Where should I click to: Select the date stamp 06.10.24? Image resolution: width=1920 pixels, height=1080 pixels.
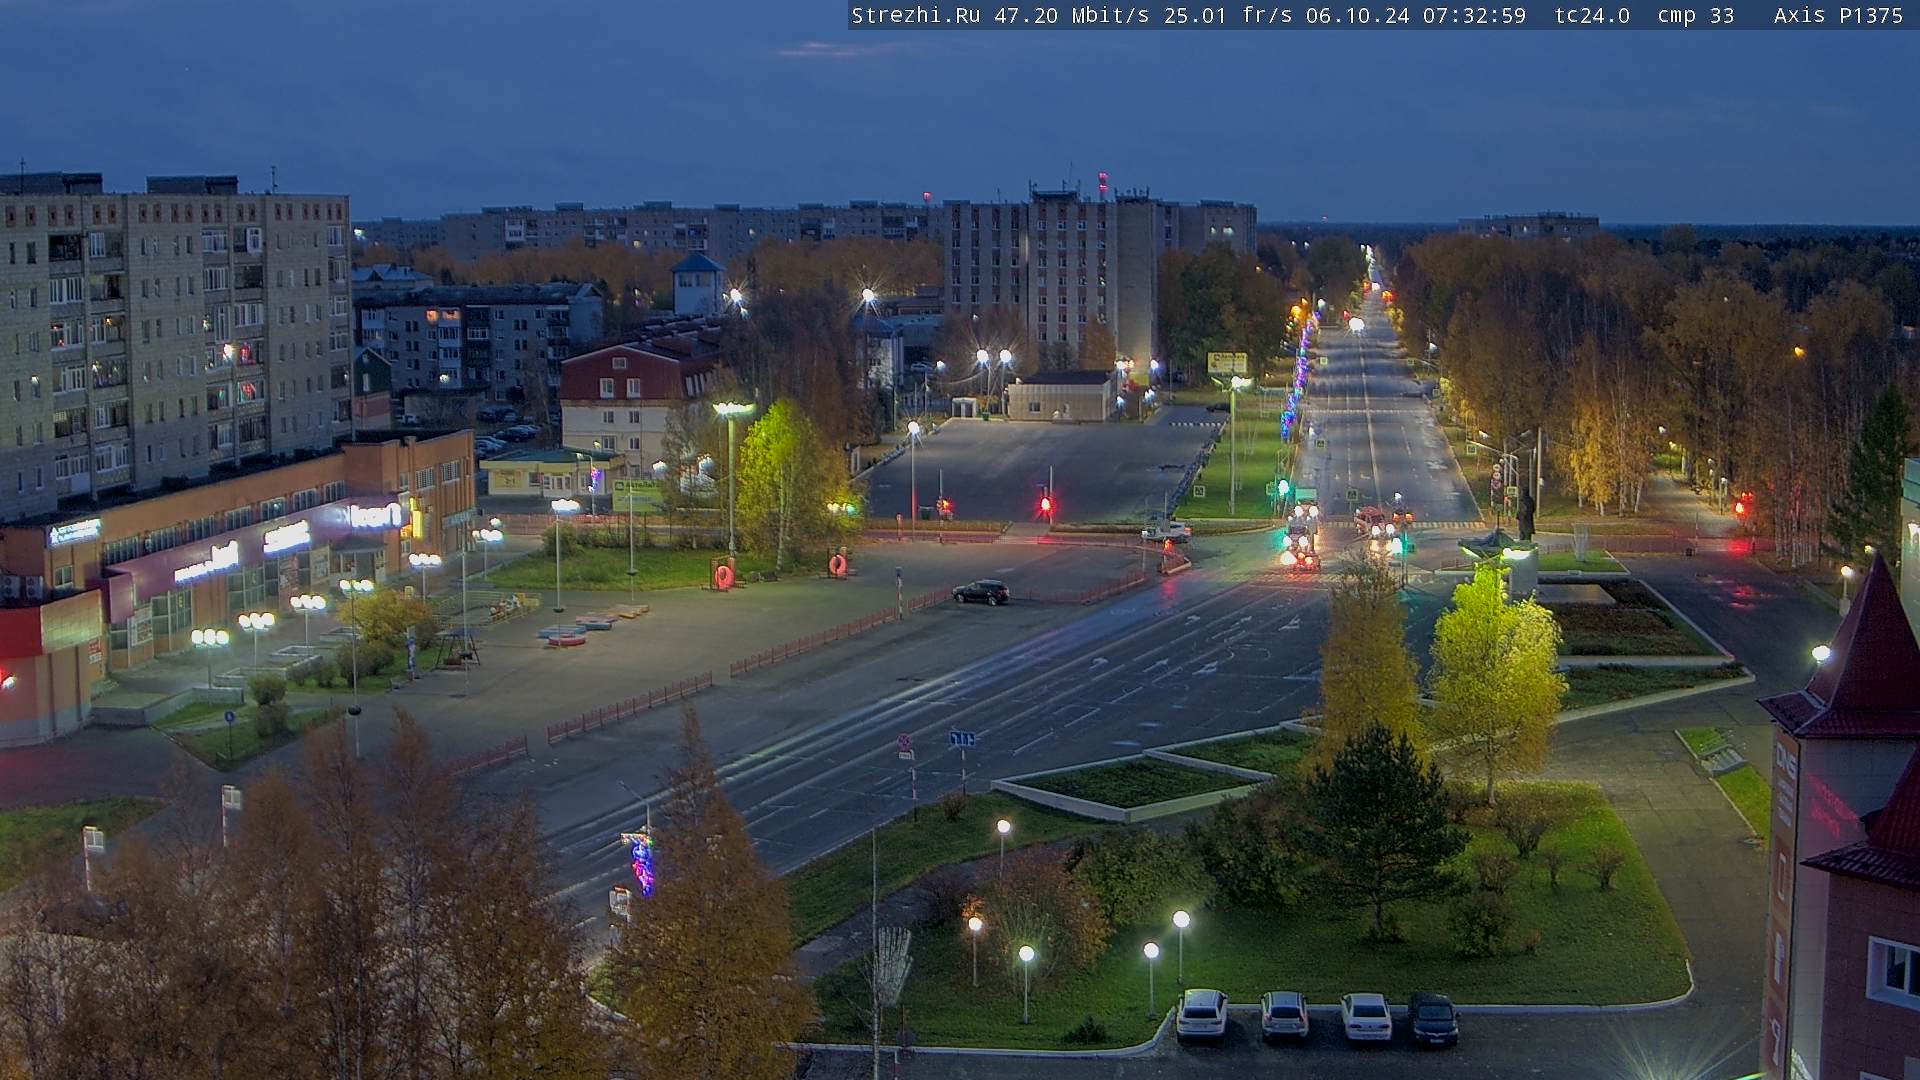click(x=1357, y=15)
